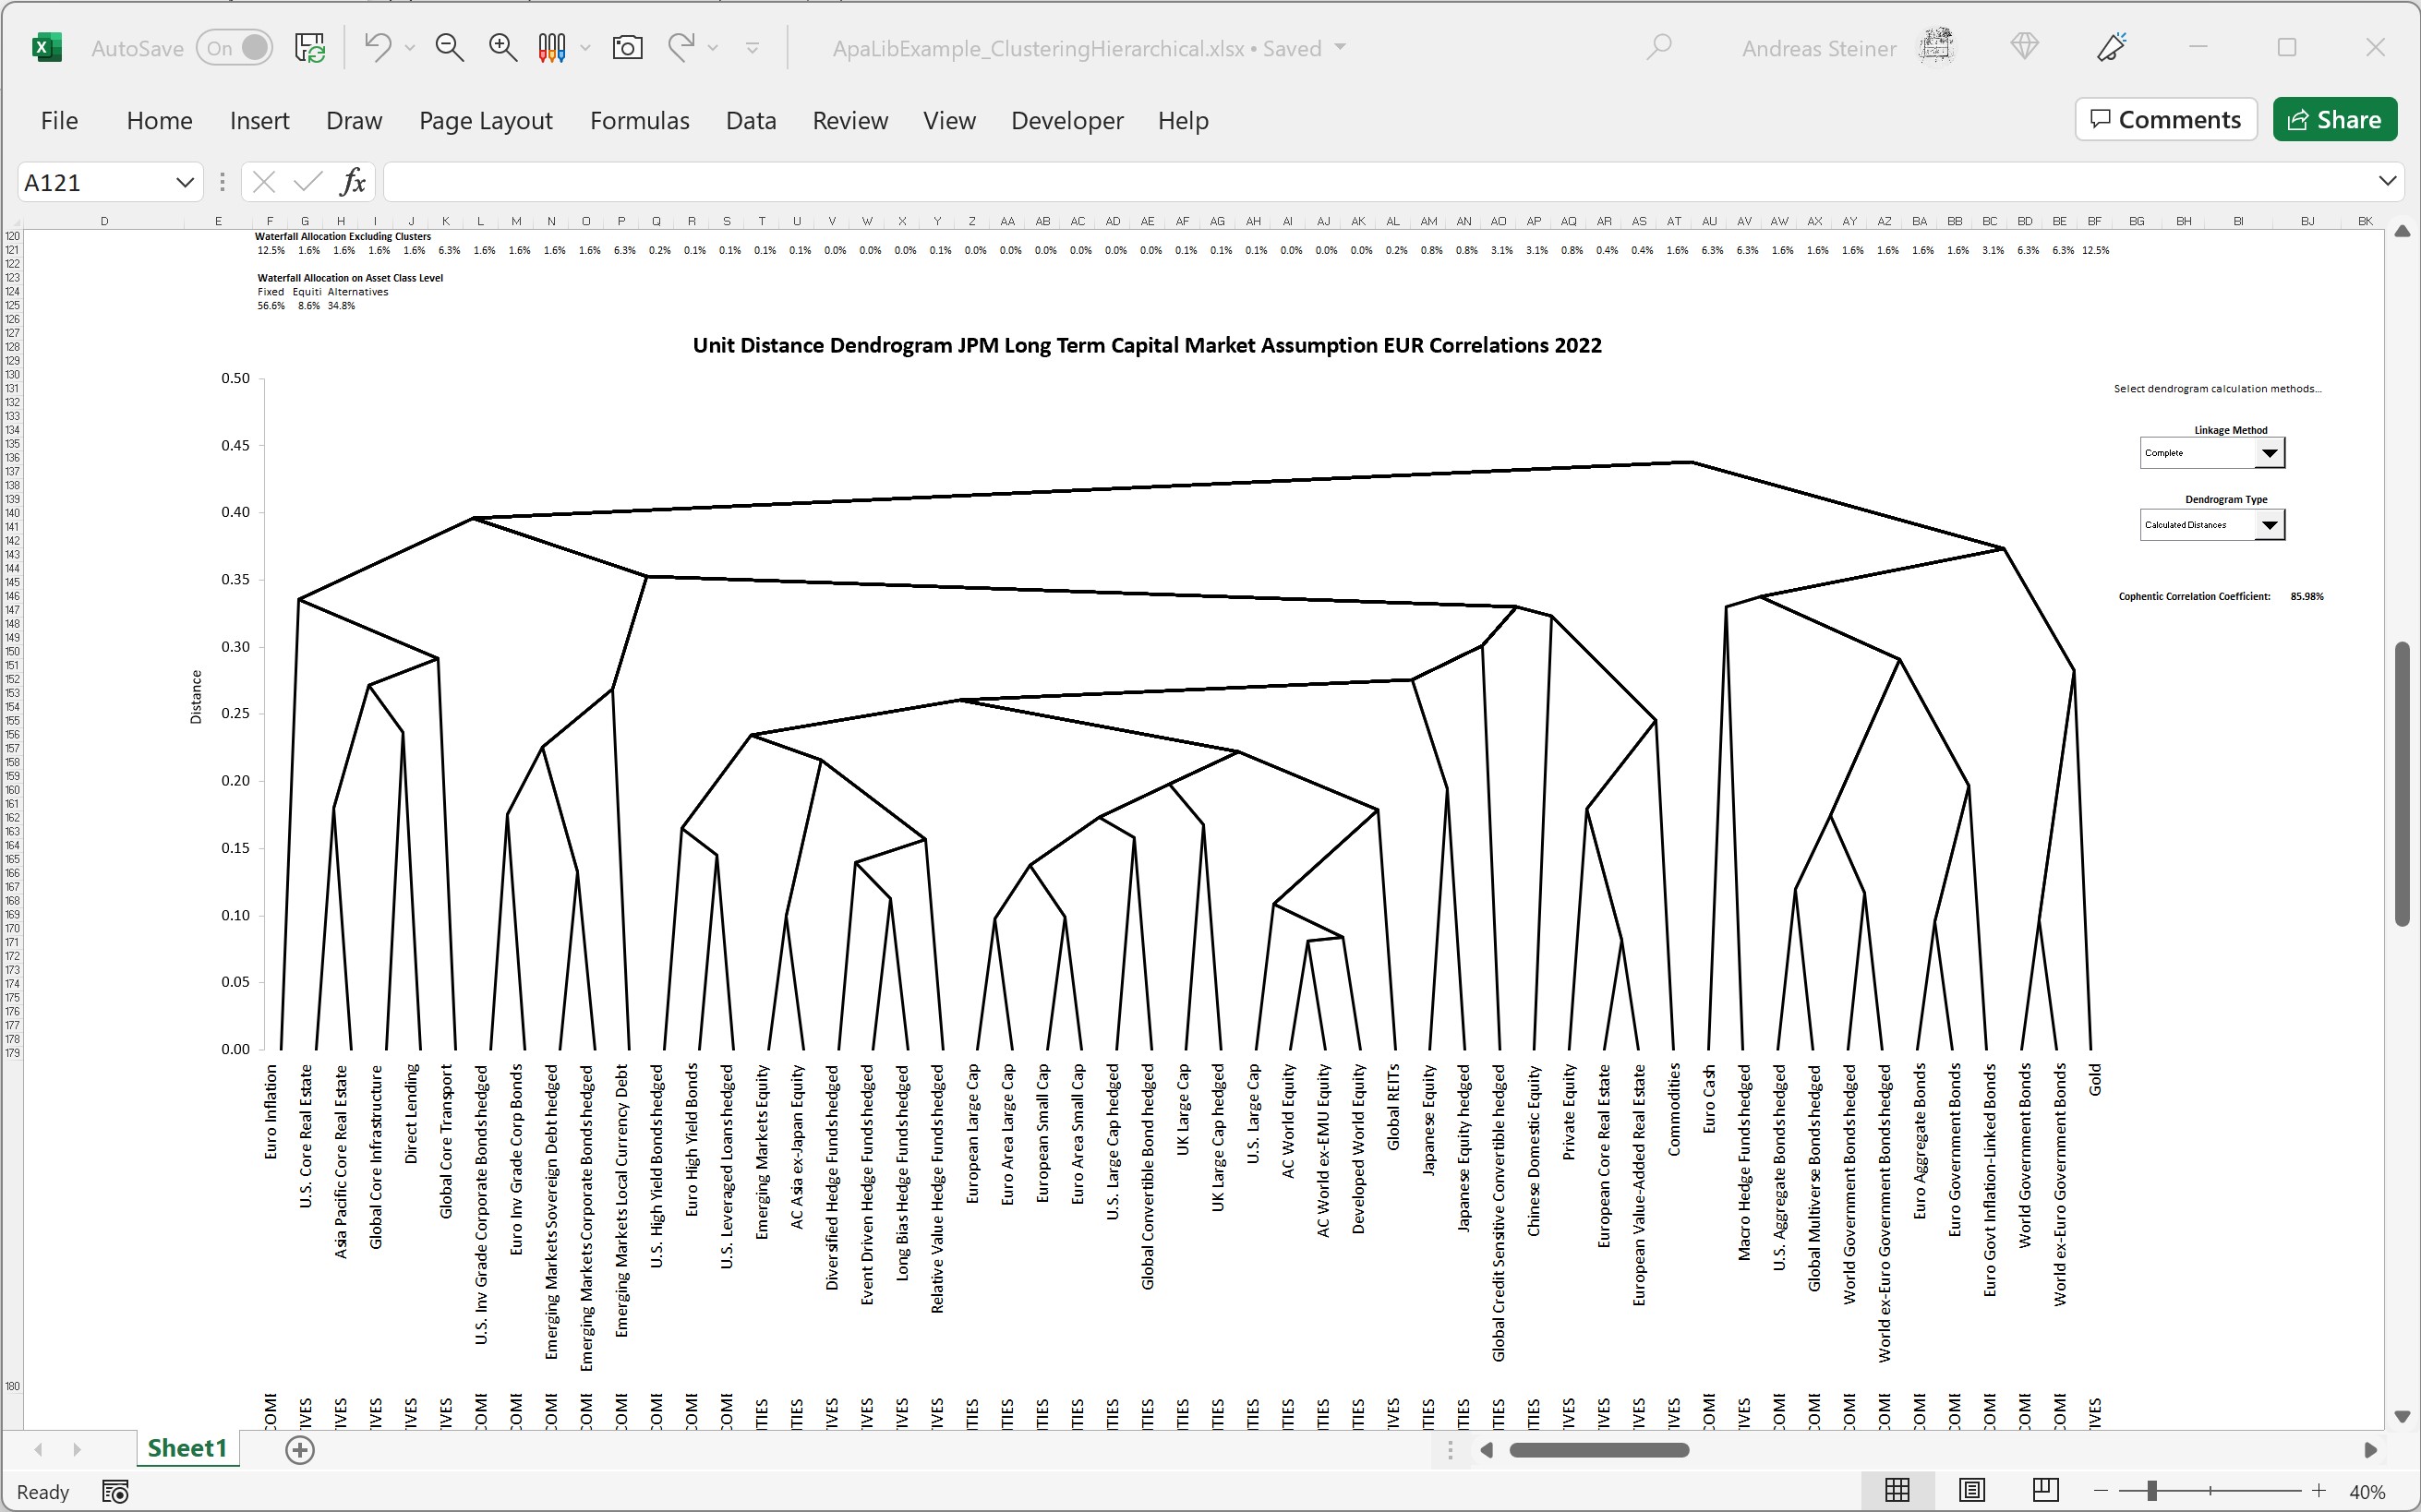Click the Enter checkmark formula bar icon
2421x1512 pixels.
pyautogui.click(x=308, y=182)
